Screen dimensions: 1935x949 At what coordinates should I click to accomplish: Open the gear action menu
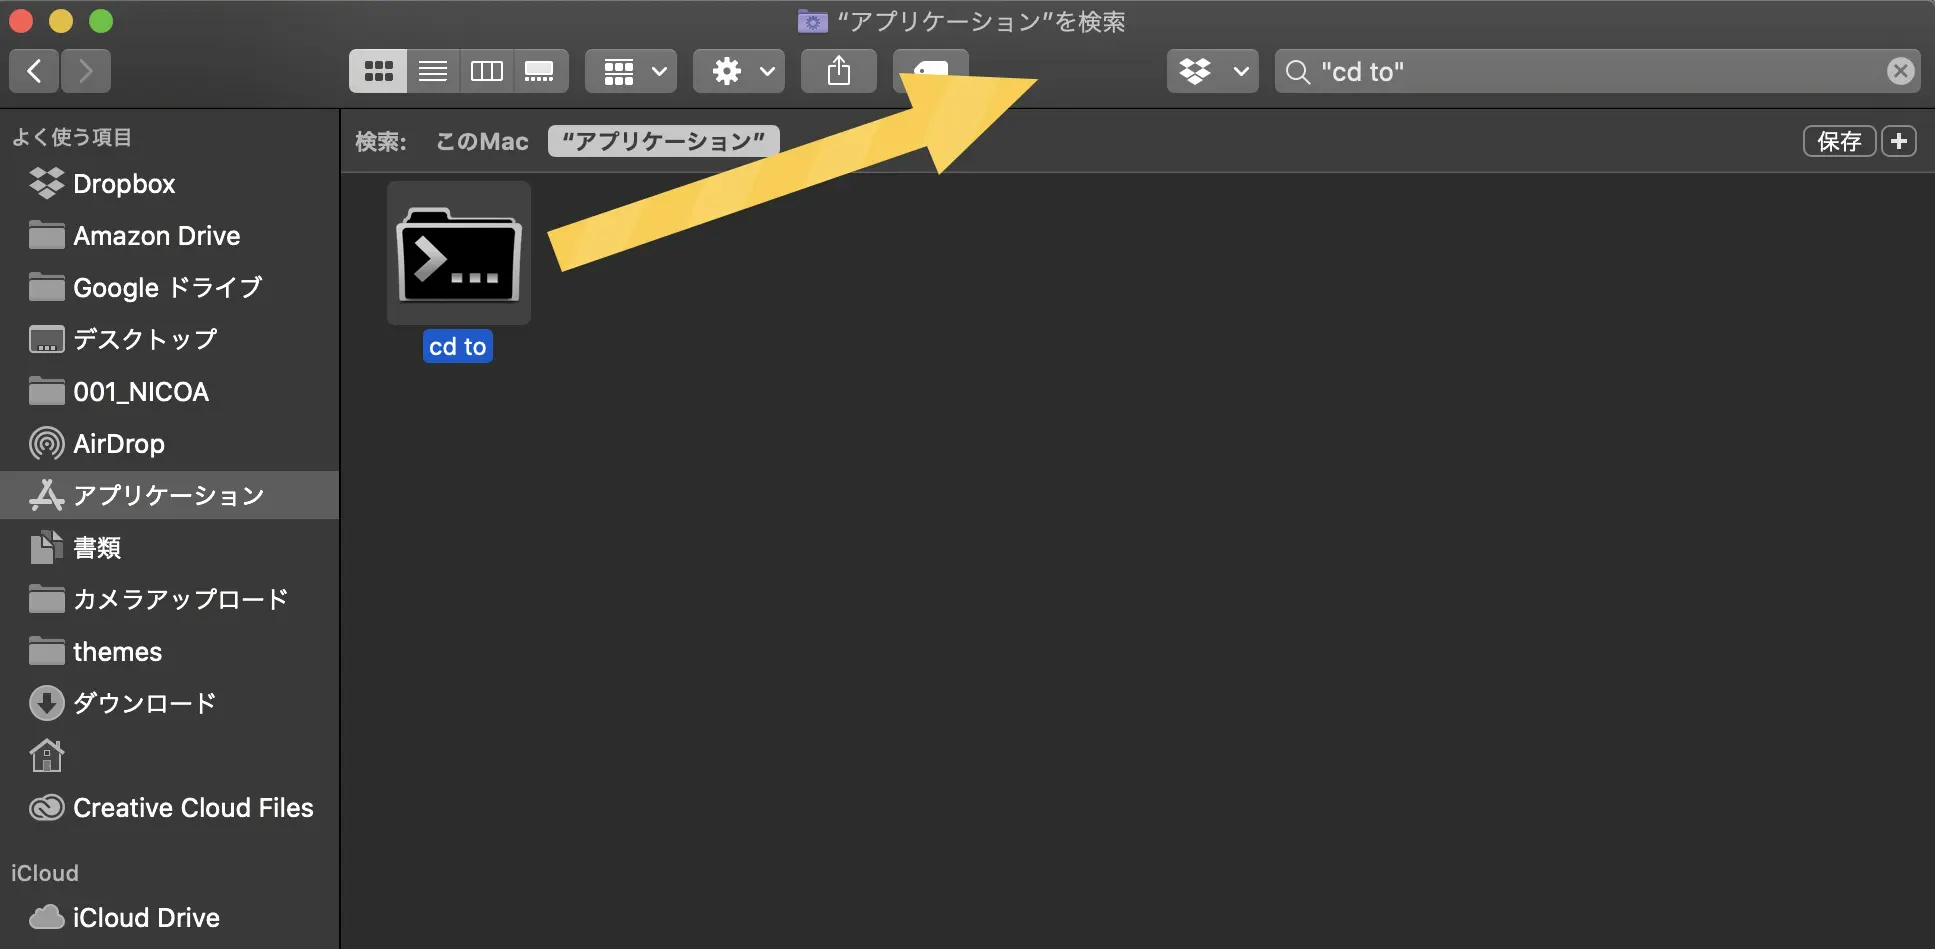pyautogui.click(x=739, y=71)
